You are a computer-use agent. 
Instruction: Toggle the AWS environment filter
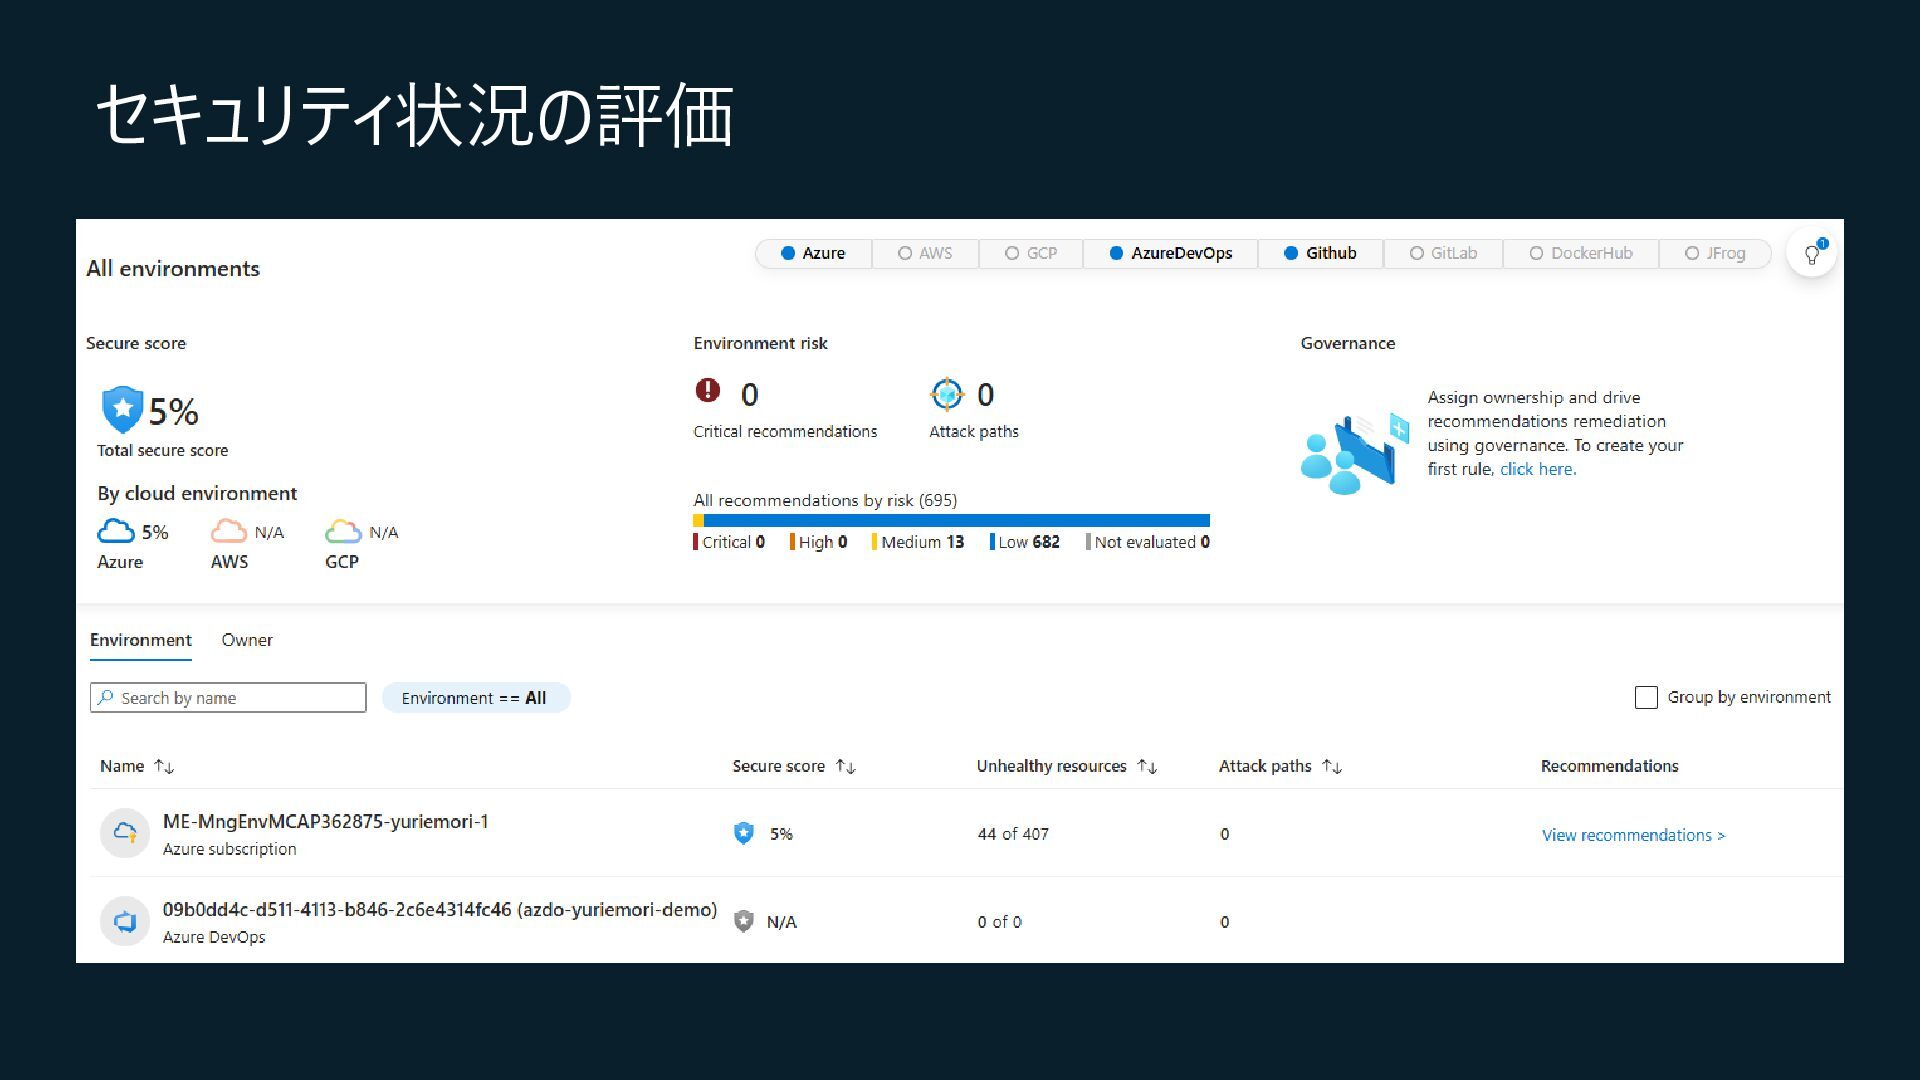point(925,254)
